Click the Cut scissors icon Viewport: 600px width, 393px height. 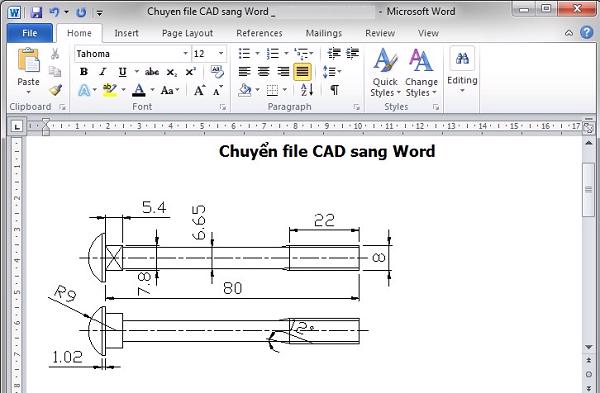click(x=55, y=54)
